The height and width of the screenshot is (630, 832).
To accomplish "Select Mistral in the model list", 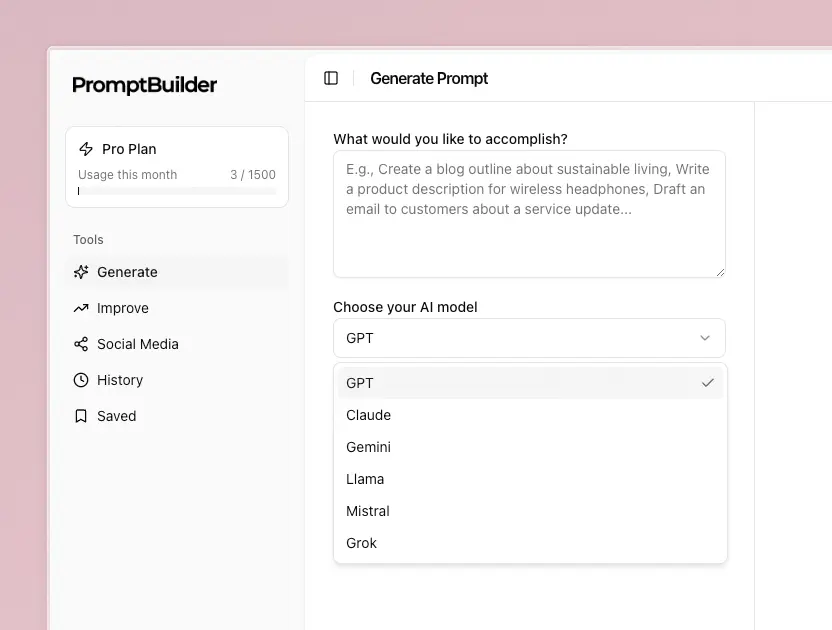I will 367,511.
